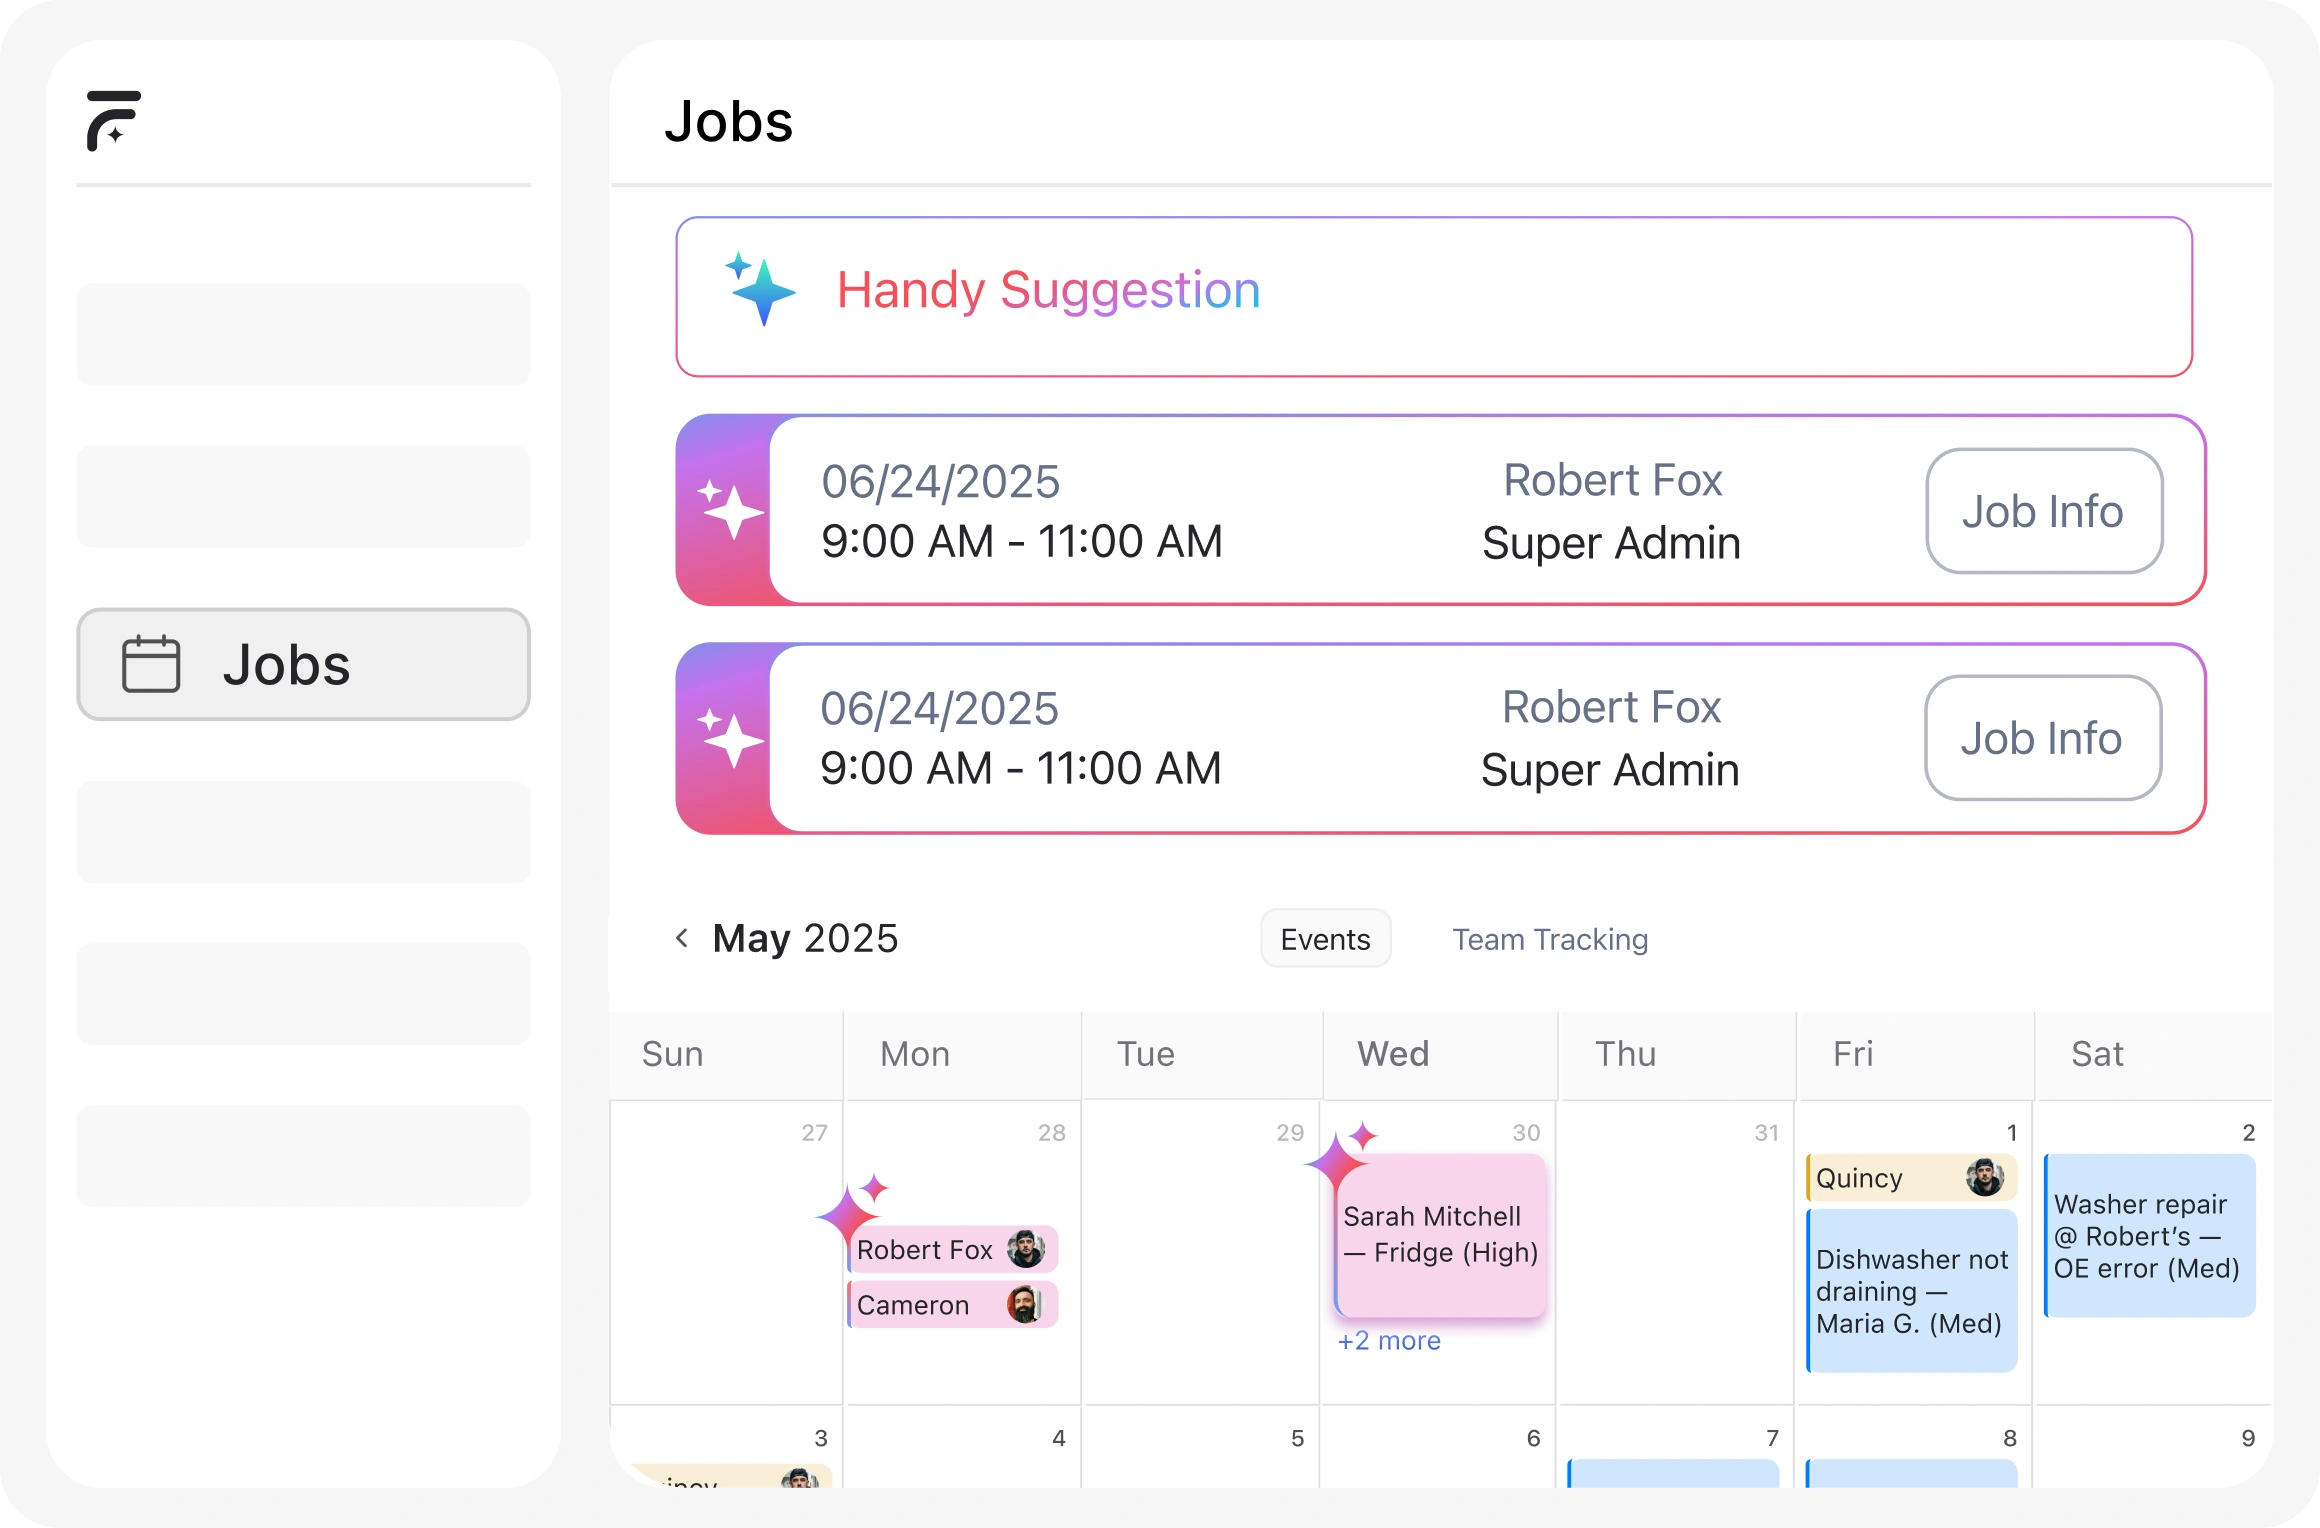Click the Handy Suggestion sparkle icon
2320x1528 pixels.
762,290
